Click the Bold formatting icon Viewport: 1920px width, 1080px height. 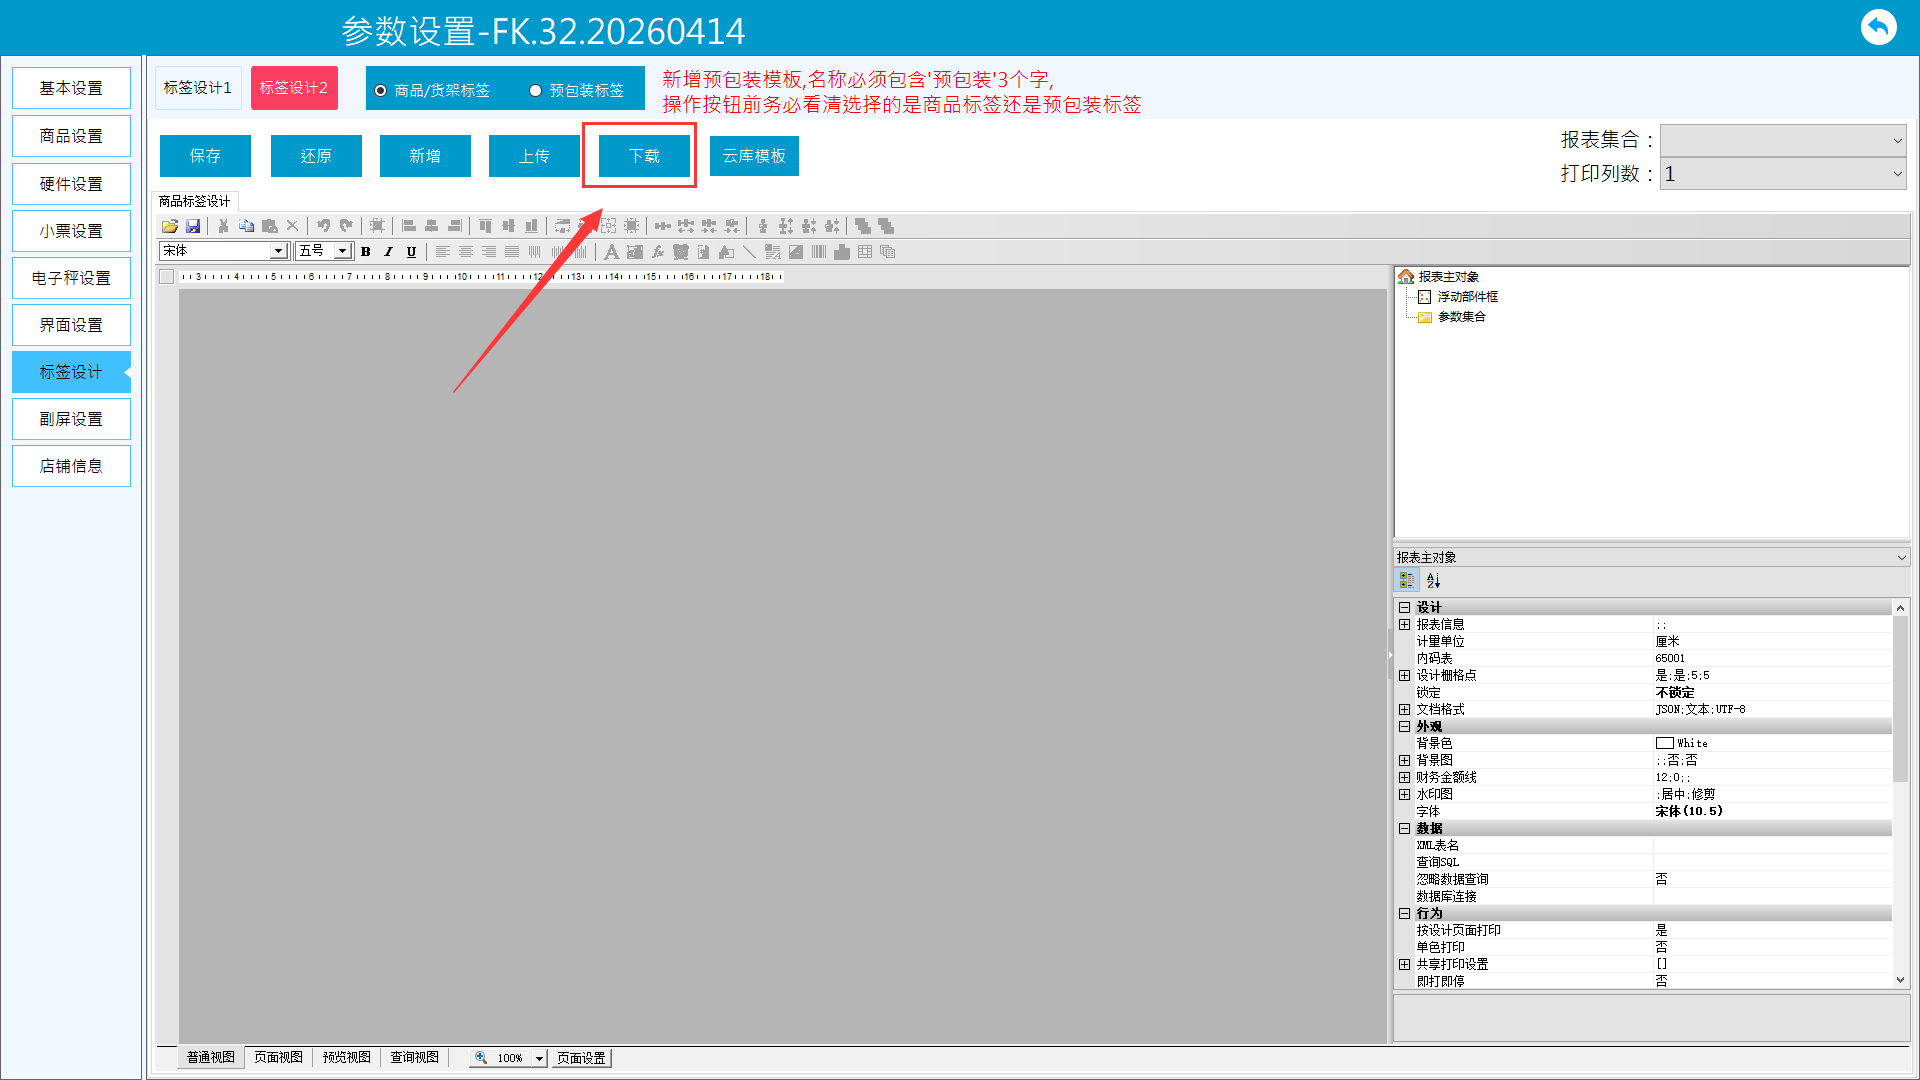(366, 252)
